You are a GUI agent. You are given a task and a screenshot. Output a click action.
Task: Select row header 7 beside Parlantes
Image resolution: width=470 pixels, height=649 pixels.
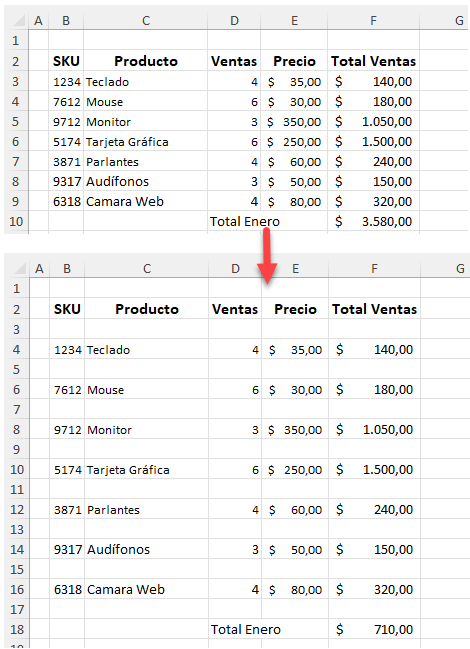coord(17,162)
